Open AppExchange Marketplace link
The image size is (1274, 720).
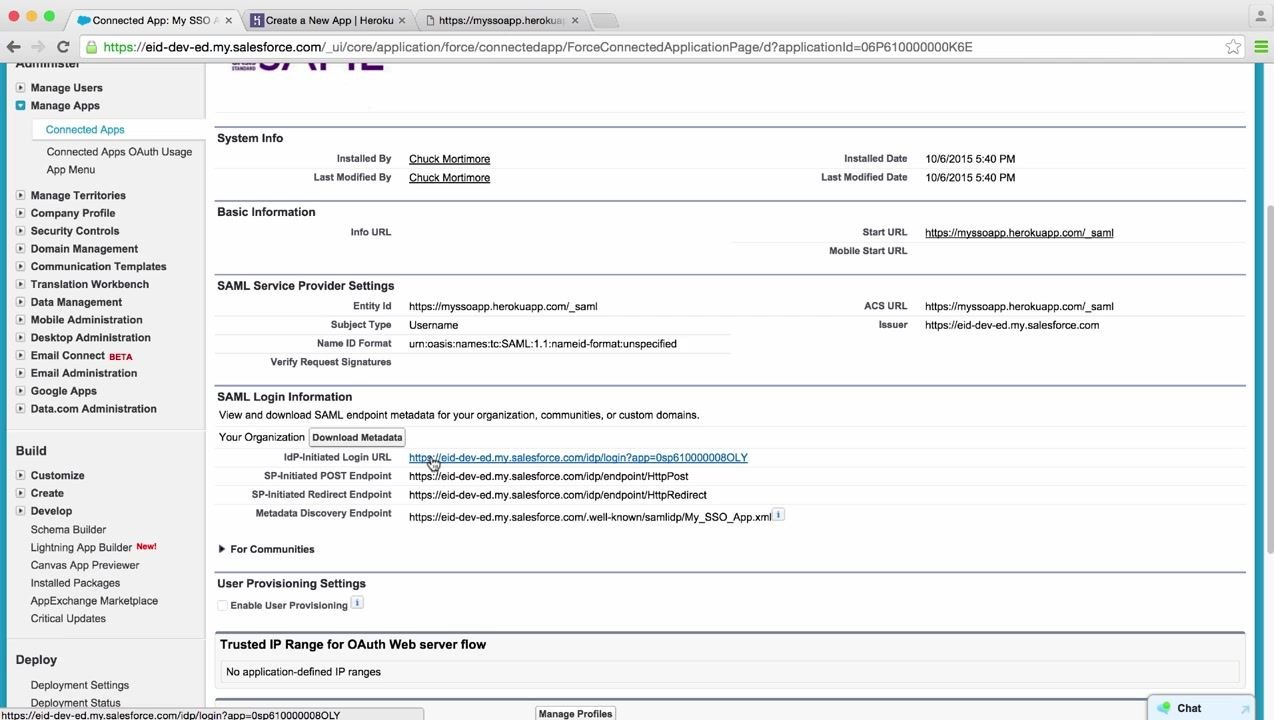coord(94,601)
